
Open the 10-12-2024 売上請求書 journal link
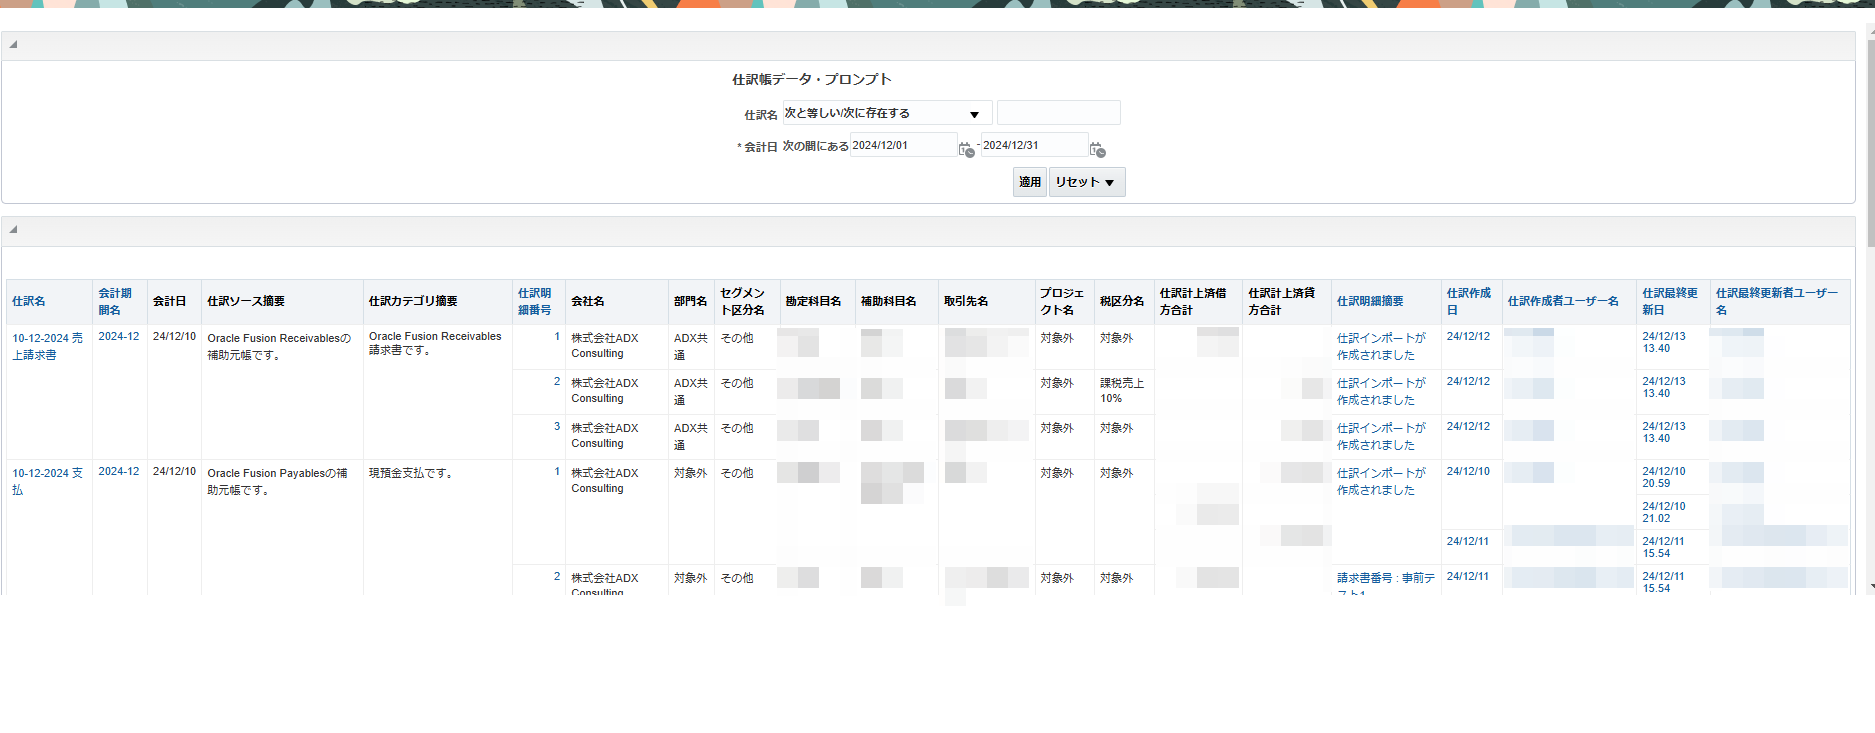click(x=47, y=346)
